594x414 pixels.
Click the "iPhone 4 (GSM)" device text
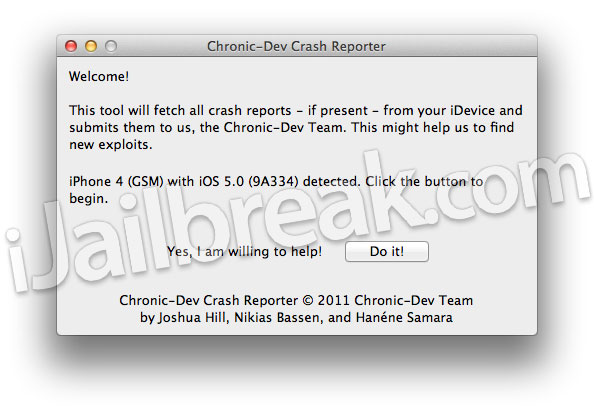(x=116, y=181)
